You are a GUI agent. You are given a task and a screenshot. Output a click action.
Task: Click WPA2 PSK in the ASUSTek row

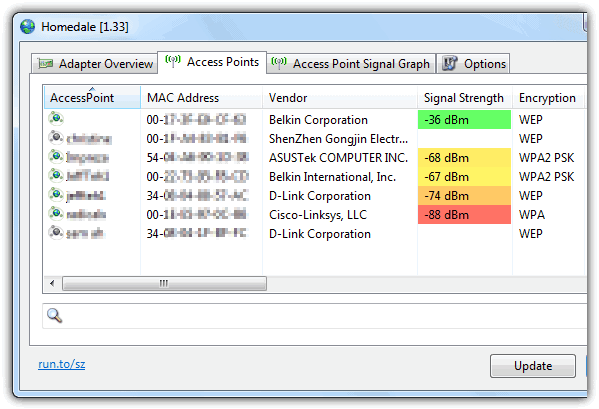point(546,158)
